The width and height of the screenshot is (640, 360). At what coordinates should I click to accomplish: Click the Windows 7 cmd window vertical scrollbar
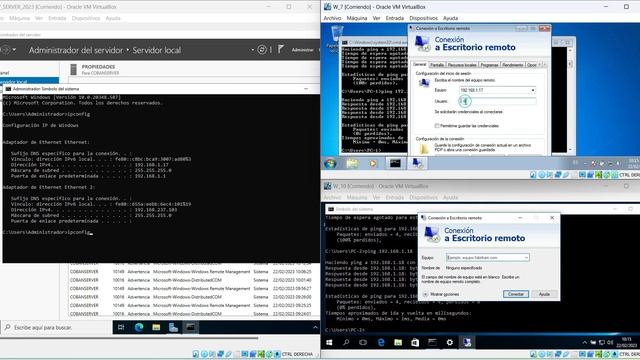click(x=570, y=99)
